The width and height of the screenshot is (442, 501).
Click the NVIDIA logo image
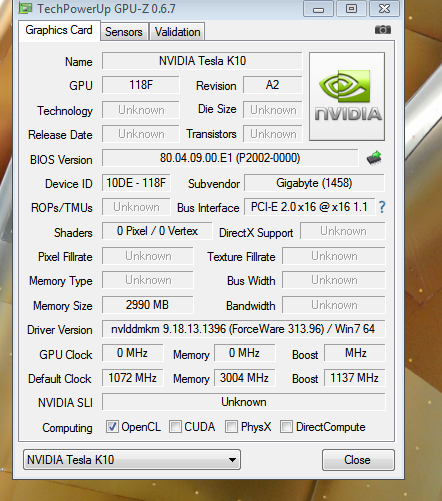[x=347, y=96]
